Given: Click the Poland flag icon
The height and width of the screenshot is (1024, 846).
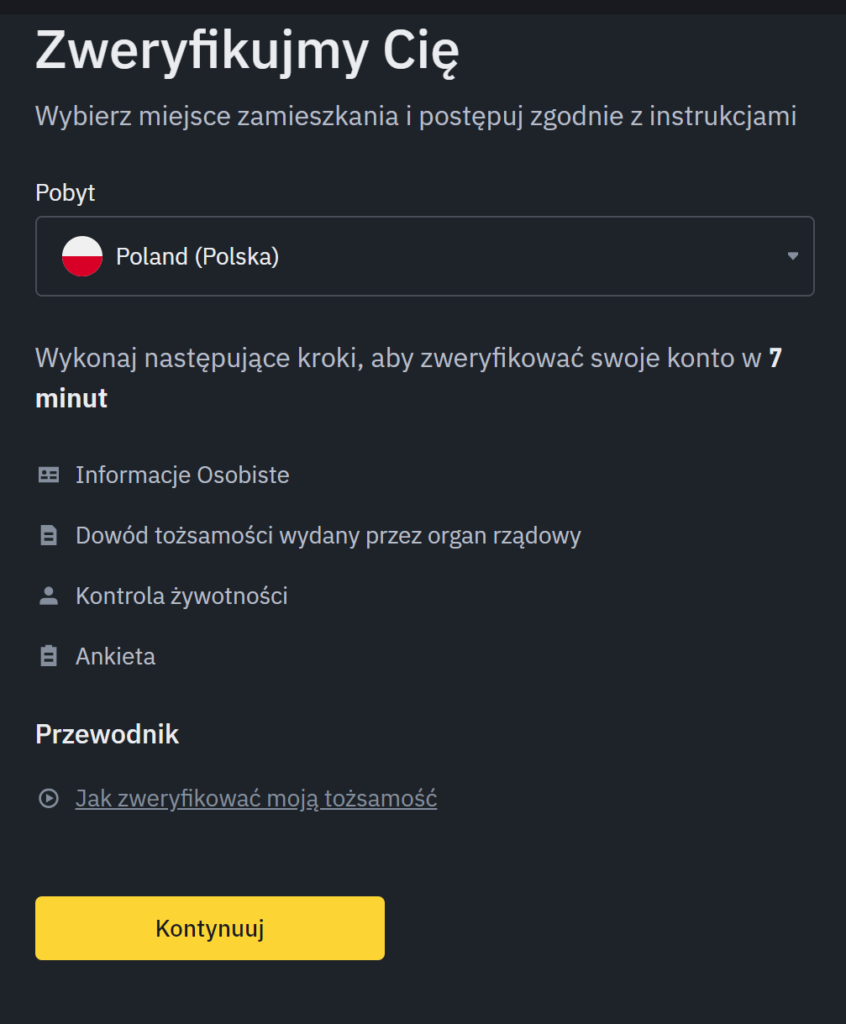Looking at the screenshot, I should 82,257.
